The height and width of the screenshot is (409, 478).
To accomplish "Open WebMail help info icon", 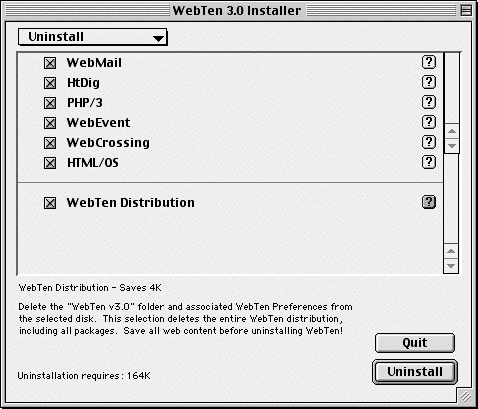I will point(429,62).
